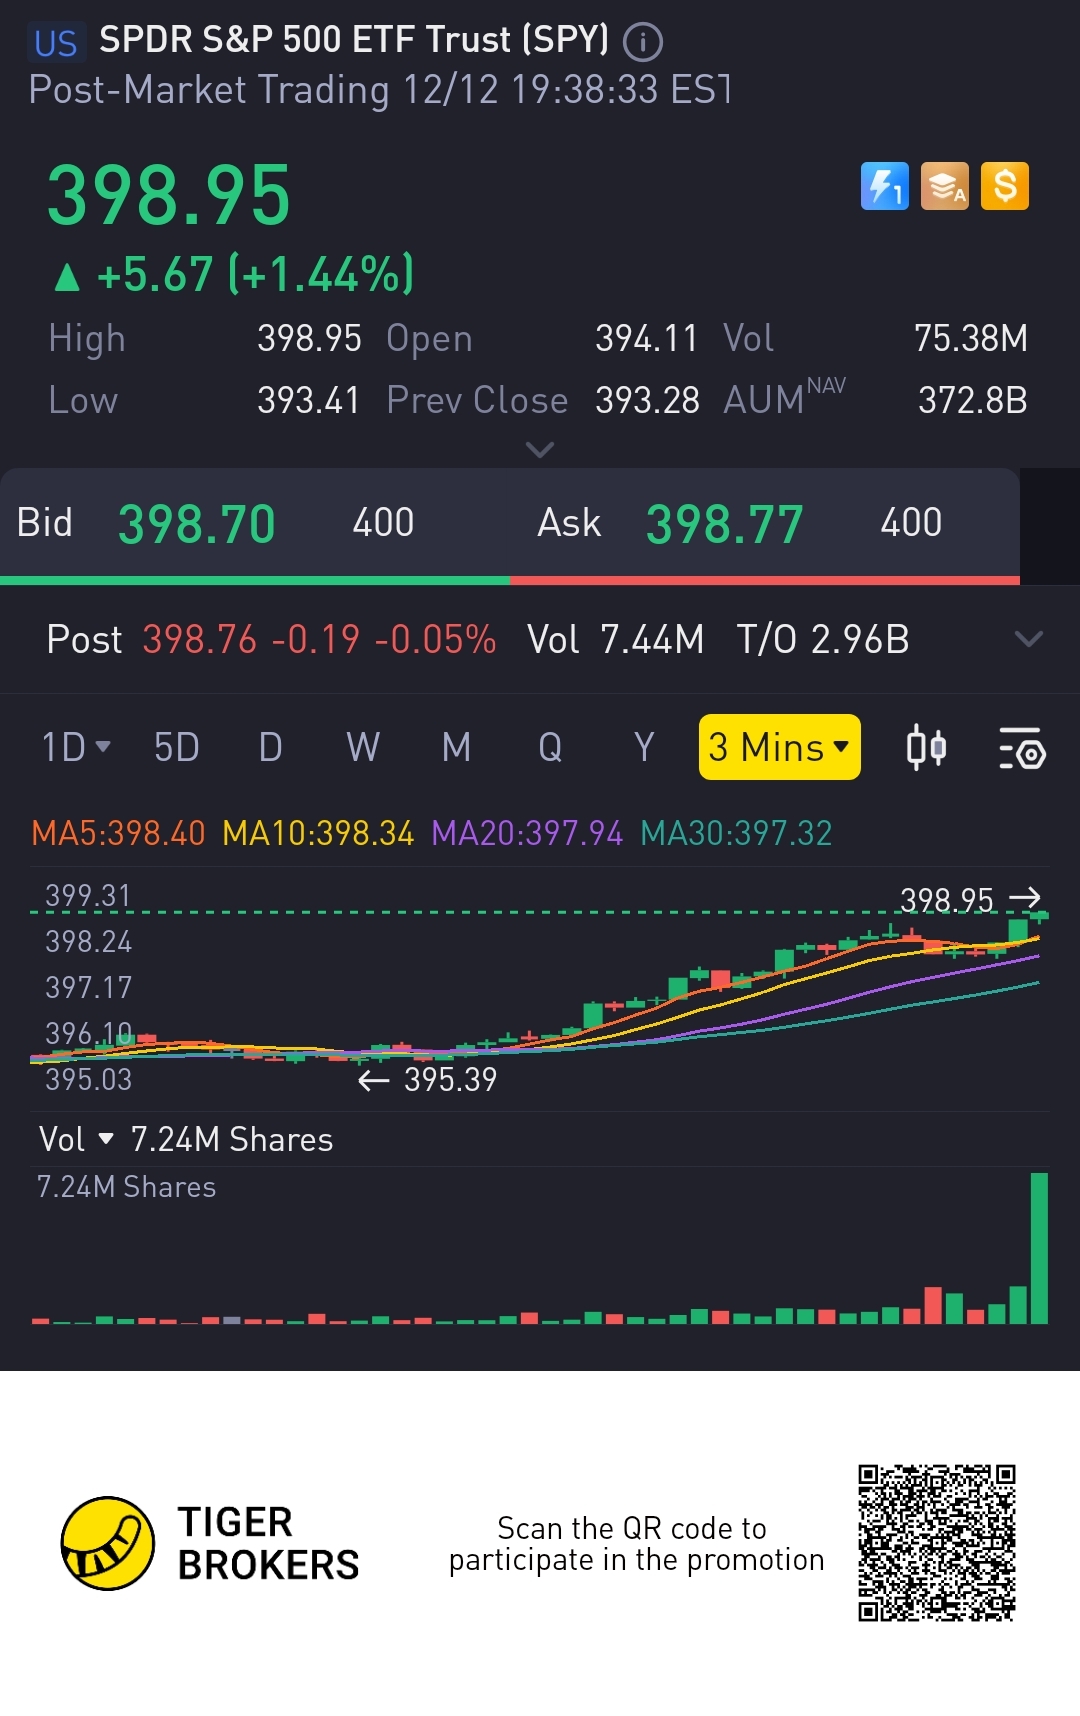Viewport: 1080px width, 1716px height.
Task: Switch to the 5D chart tab
Action: [x=176, y=747]
